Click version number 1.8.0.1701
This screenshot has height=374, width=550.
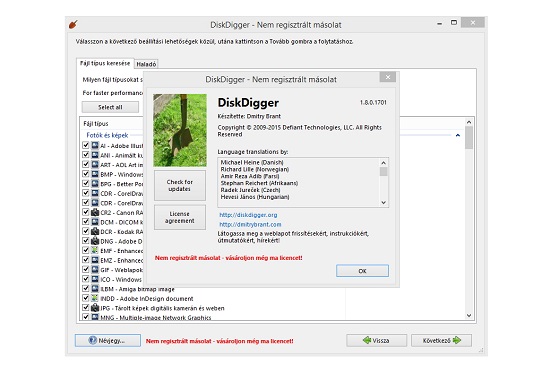tap(373, 102)
